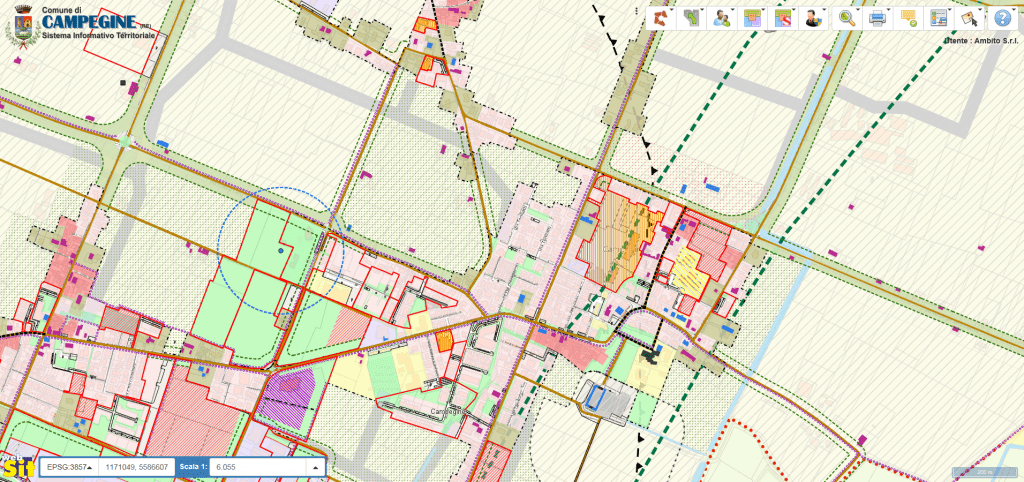Open the cadastral parcel map tool

pyautogui.click(x=690, y=18)
